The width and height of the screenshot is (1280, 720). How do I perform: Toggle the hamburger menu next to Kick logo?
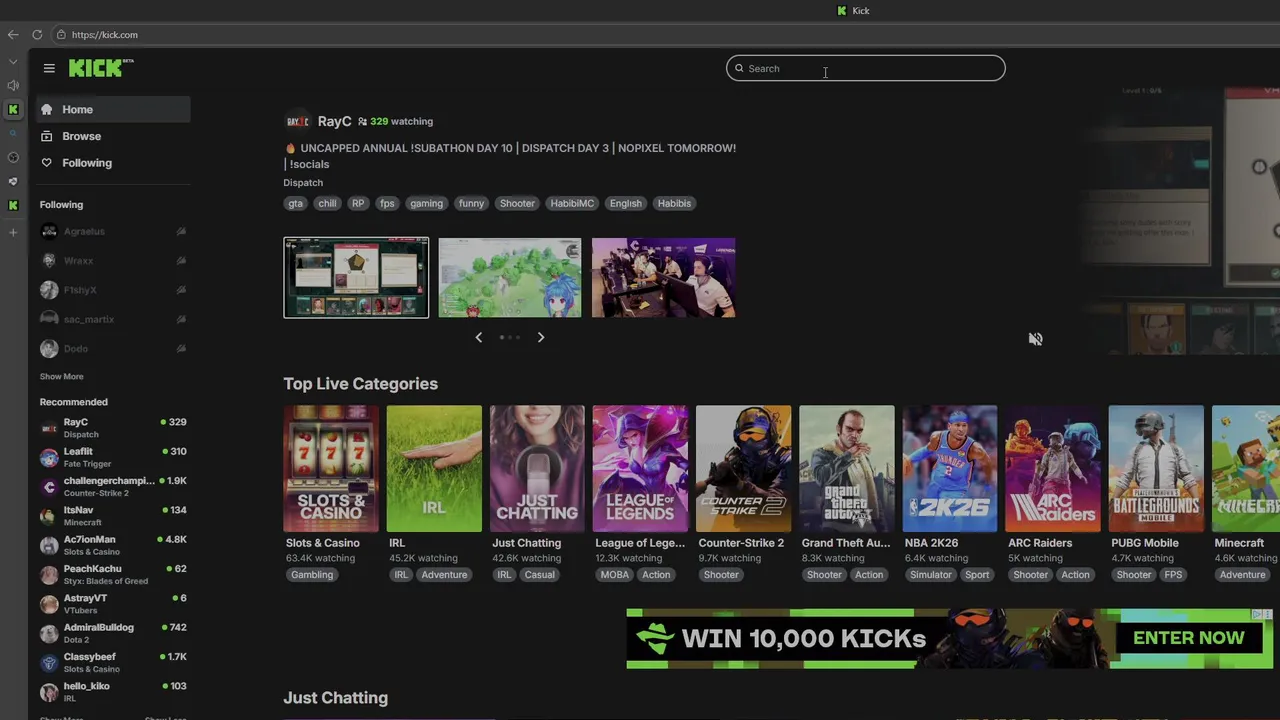(x=49, y=68)
